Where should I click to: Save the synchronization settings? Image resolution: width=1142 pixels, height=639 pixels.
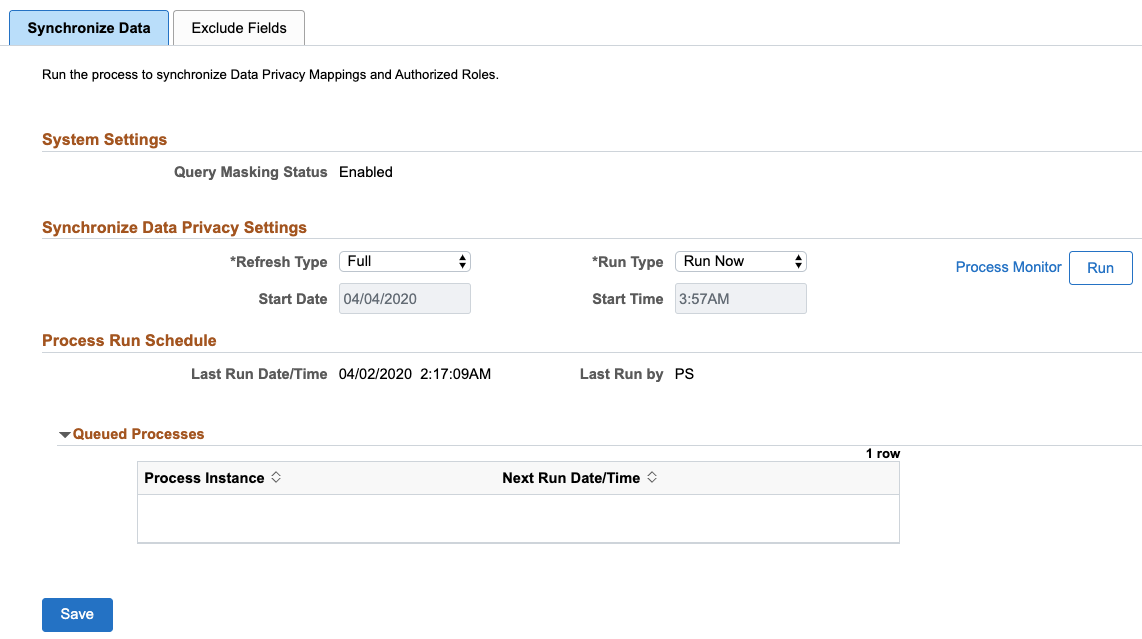pyautogui.click(x=77, y=614)
